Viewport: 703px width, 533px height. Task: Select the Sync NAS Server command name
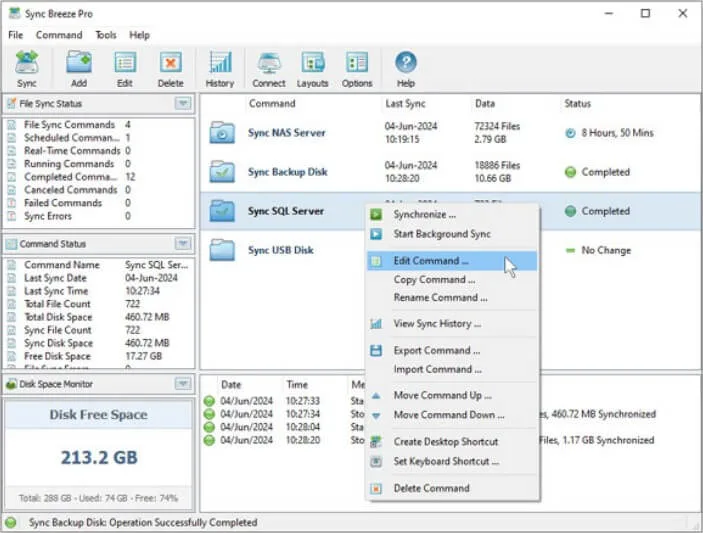click(286, 133)
